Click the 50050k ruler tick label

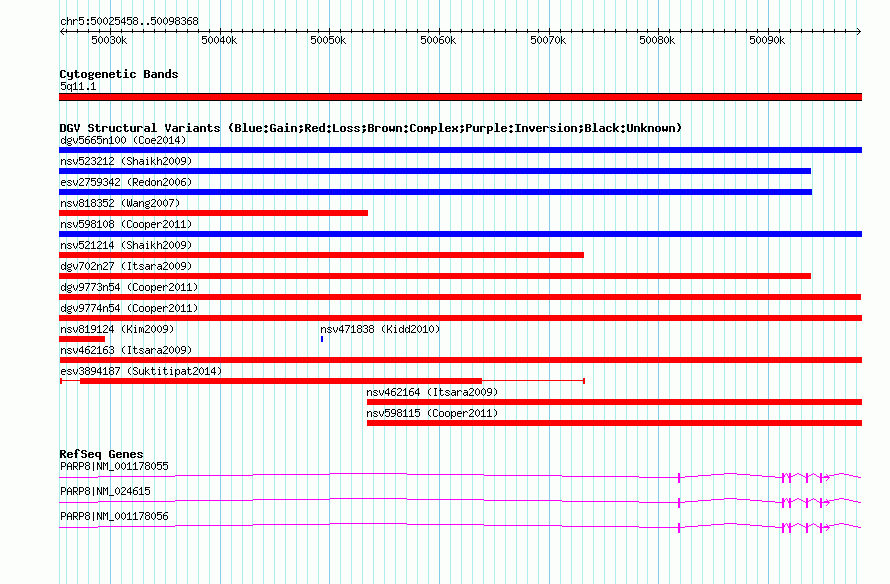coord(328,41)
